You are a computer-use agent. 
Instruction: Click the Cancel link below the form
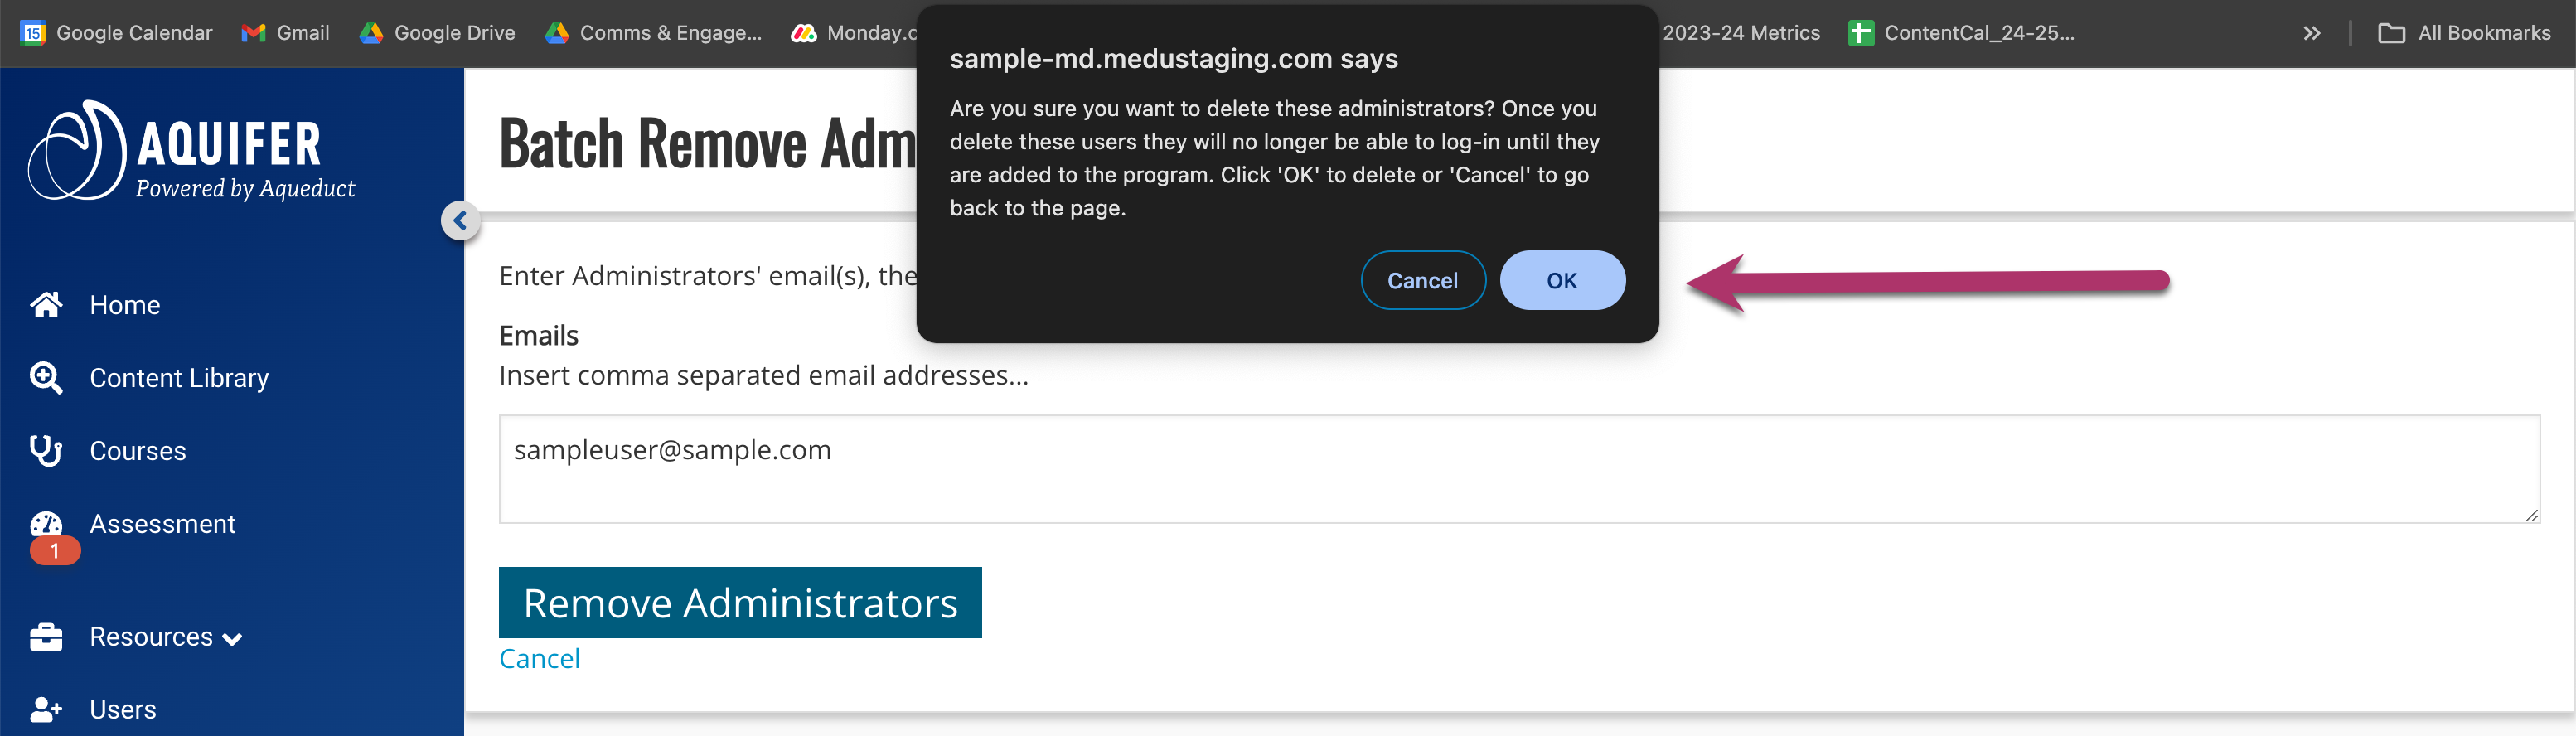539,659
